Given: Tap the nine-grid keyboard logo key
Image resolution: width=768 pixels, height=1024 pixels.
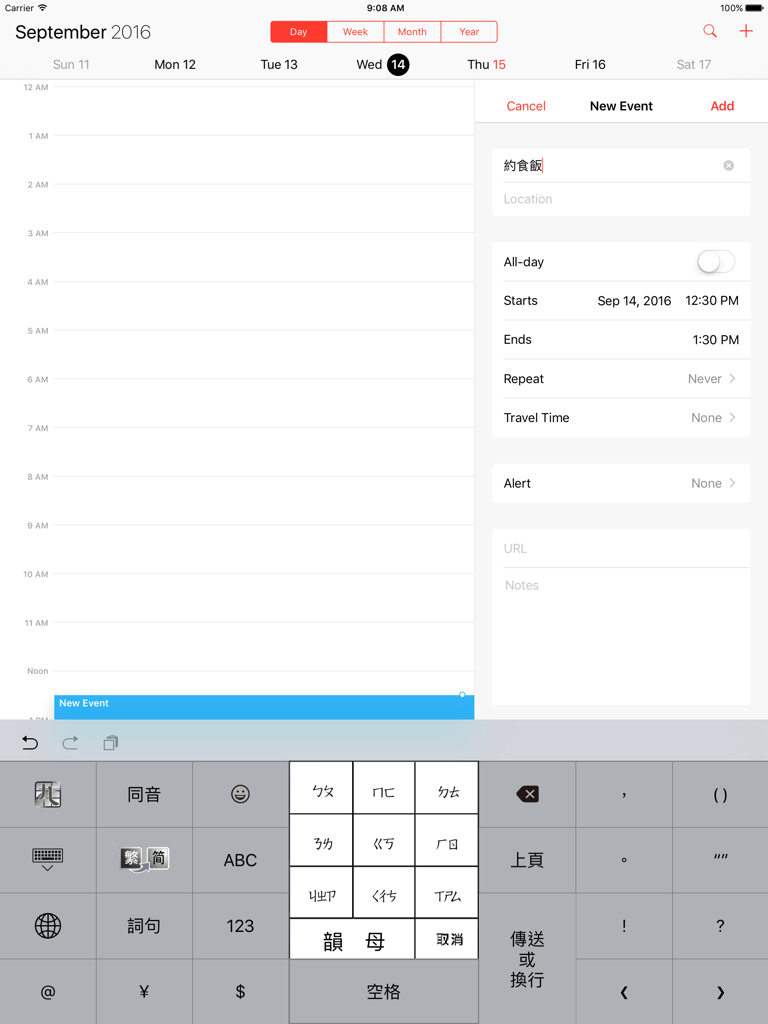Looking at the screenshot, I should (x=48, y=794).
